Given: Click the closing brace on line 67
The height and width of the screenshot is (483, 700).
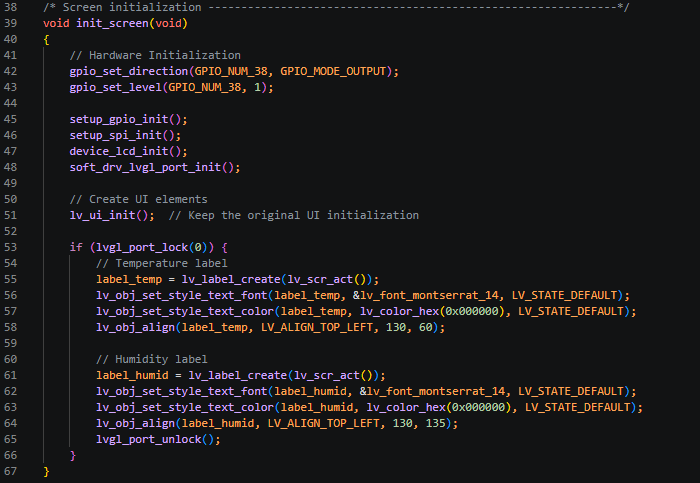Looking at the screenshot, I should pos(46,472).
